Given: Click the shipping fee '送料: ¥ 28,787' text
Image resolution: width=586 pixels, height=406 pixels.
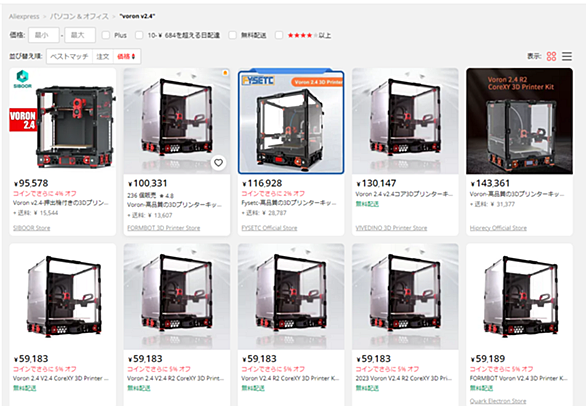Looking at the screenshot, I should [x=264, y=213].
